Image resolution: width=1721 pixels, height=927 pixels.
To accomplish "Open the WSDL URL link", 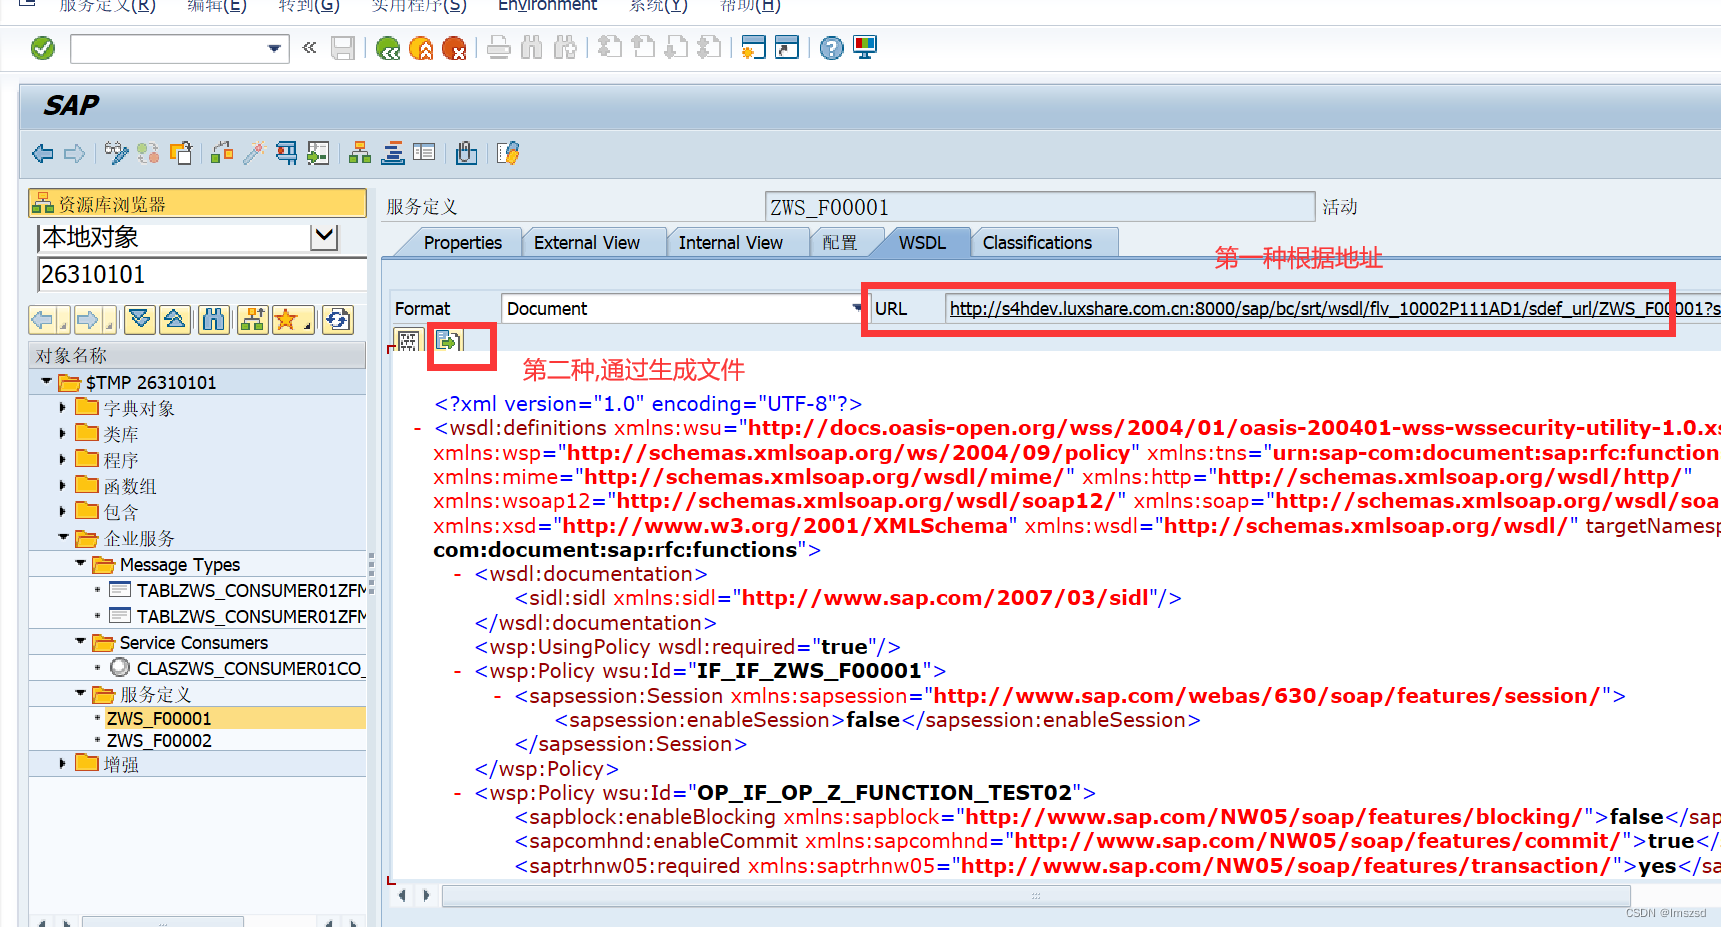I will click(1333, 309).
